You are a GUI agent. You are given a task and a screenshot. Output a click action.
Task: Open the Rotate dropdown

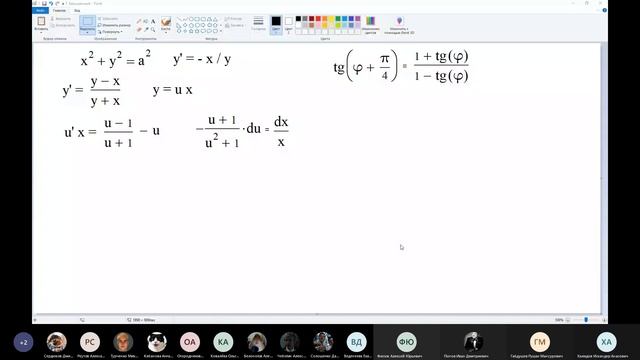tap(110, 32)
